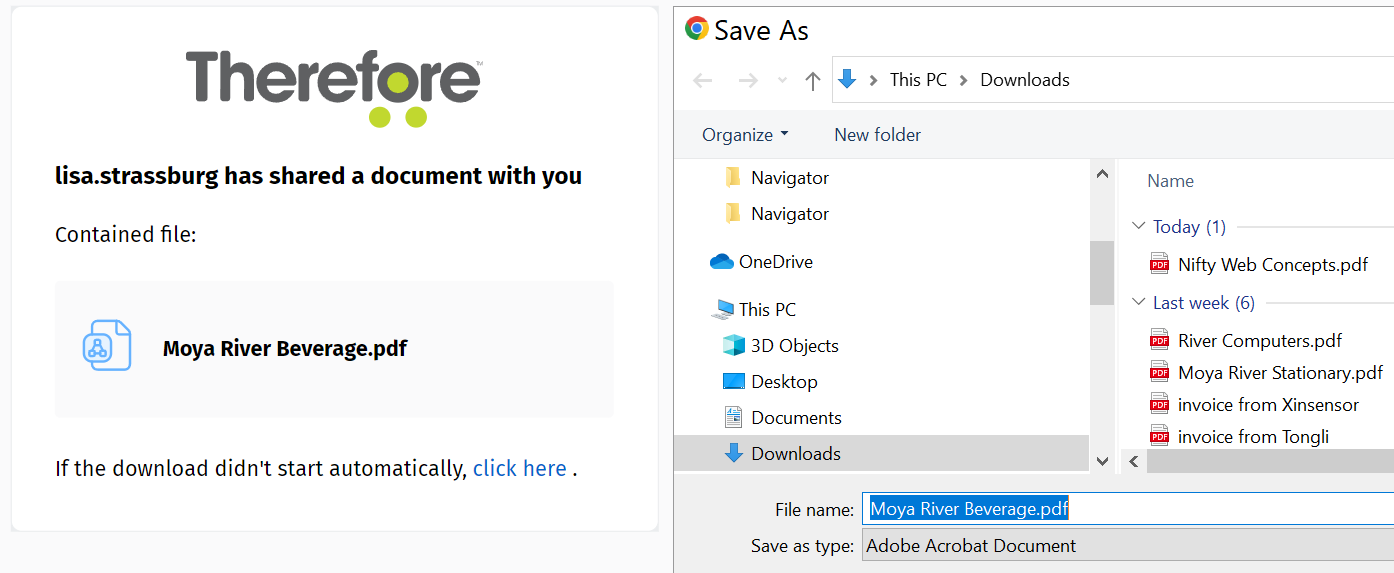Sort files by Name column header
This screenshot has height=573, width=1394.
pos(1170,181)
